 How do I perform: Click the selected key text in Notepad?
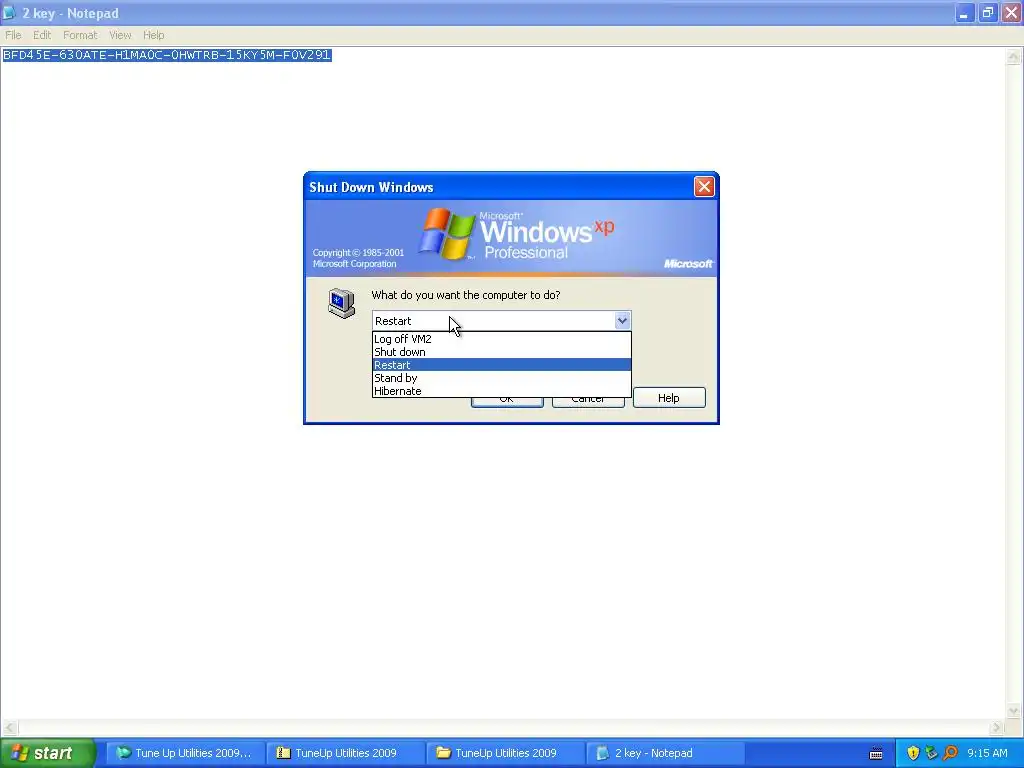(167, 55)
